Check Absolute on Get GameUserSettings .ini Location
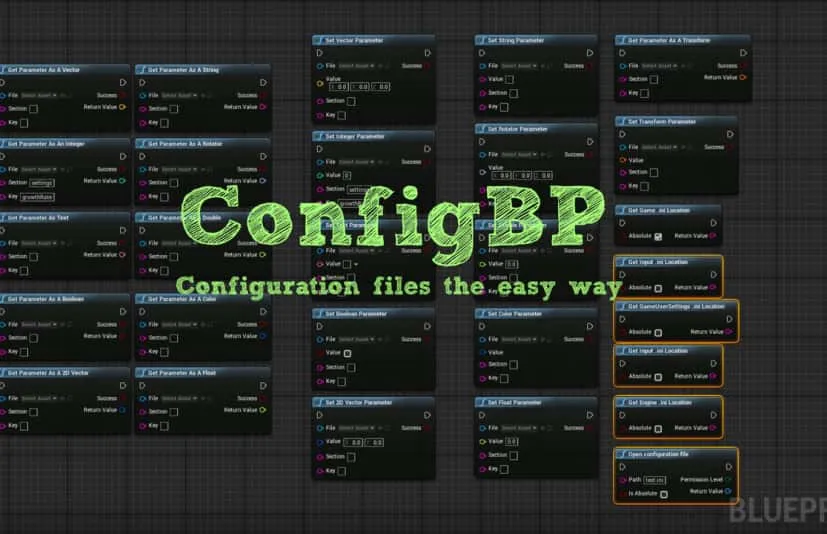The image size is (827, 534). pyautogui.click(x=658, y=332)
